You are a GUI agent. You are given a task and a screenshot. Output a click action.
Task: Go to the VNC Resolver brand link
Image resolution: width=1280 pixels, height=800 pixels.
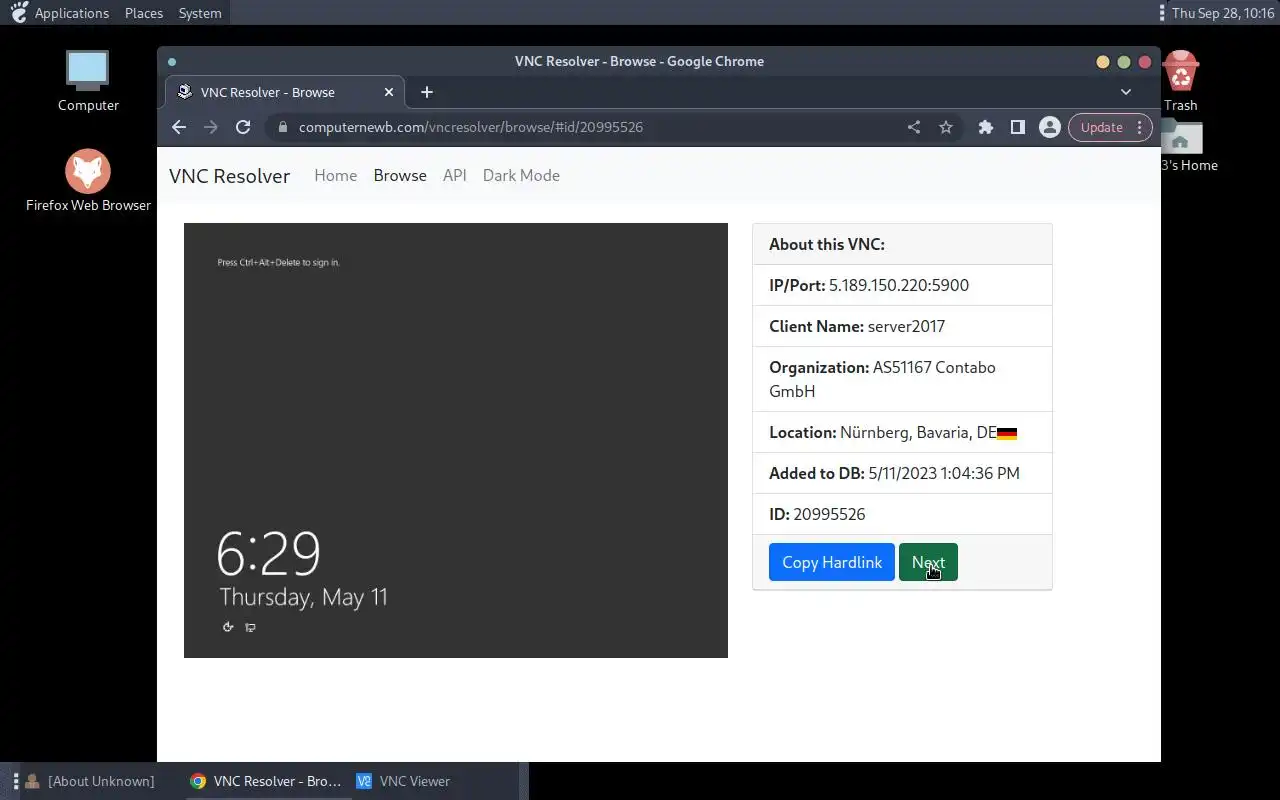tap(229, 176)
